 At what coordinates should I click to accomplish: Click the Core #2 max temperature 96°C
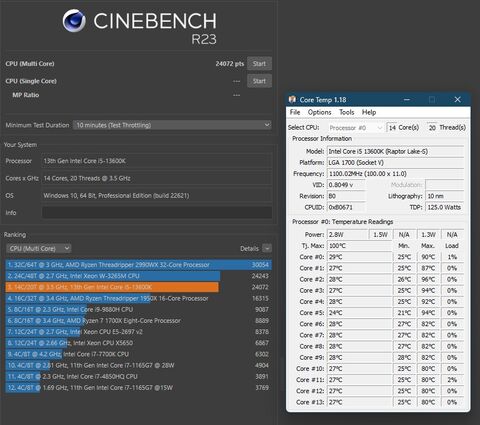pos(428,279)
